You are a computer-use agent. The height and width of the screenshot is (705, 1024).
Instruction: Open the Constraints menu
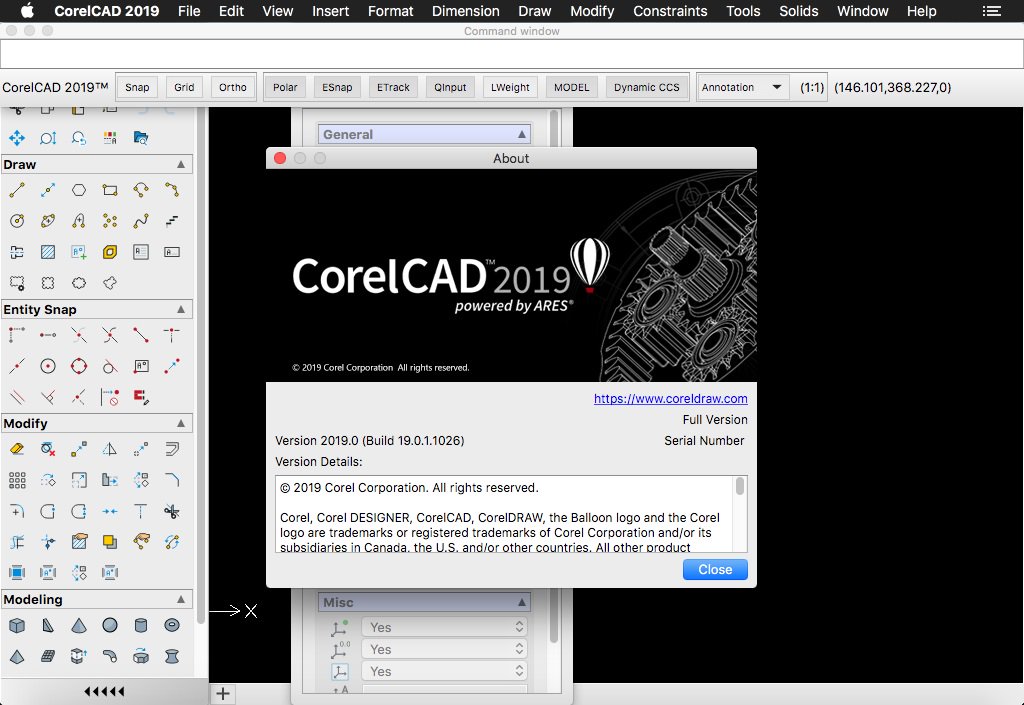[x=670, y=11]
